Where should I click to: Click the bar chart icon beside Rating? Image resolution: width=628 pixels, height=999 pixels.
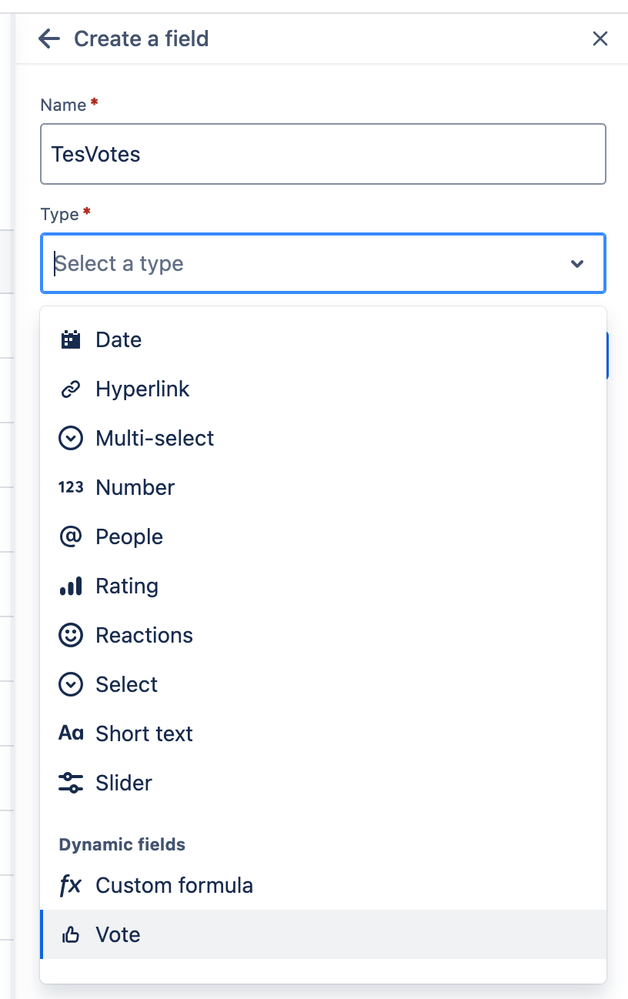click(x=70, y=586)
